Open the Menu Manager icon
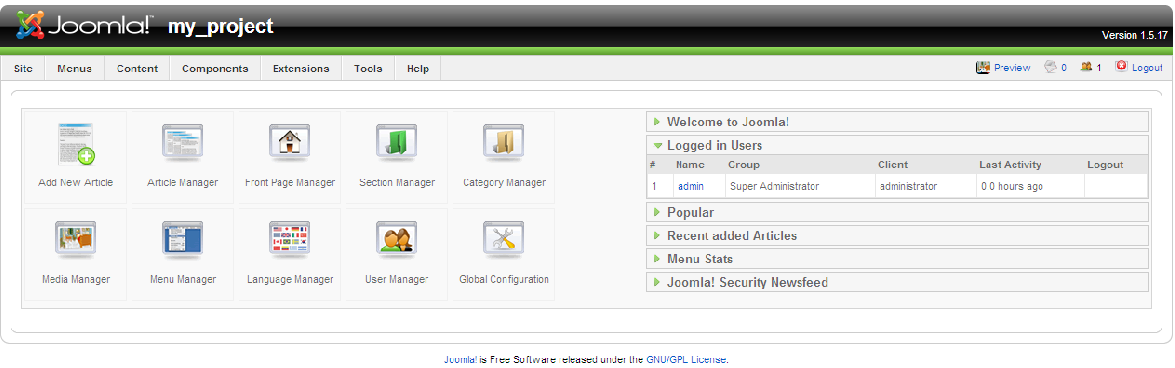This screenshot has height=368, width=1175. click(x=183, y=240)
